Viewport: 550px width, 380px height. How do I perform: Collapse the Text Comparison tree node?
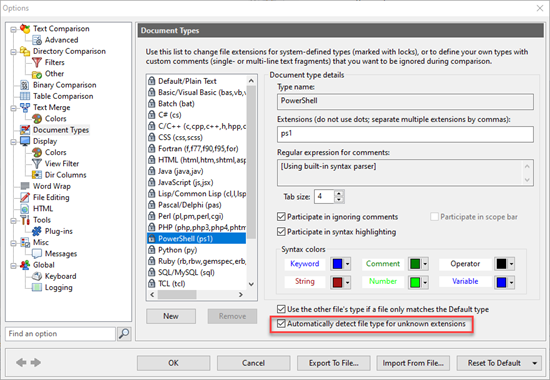[13, 29]
